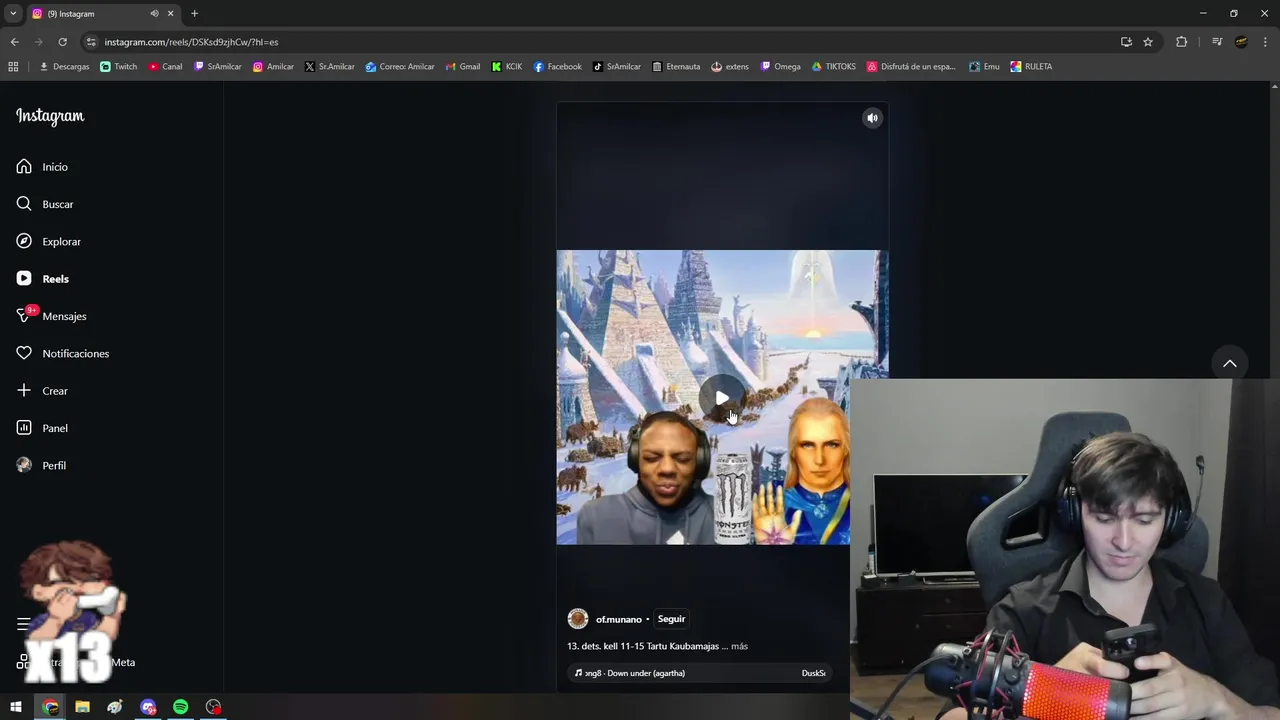
Task: Open Explorar in Instagram sidebar
Action: pyautogui.click(x=48, y=241)
